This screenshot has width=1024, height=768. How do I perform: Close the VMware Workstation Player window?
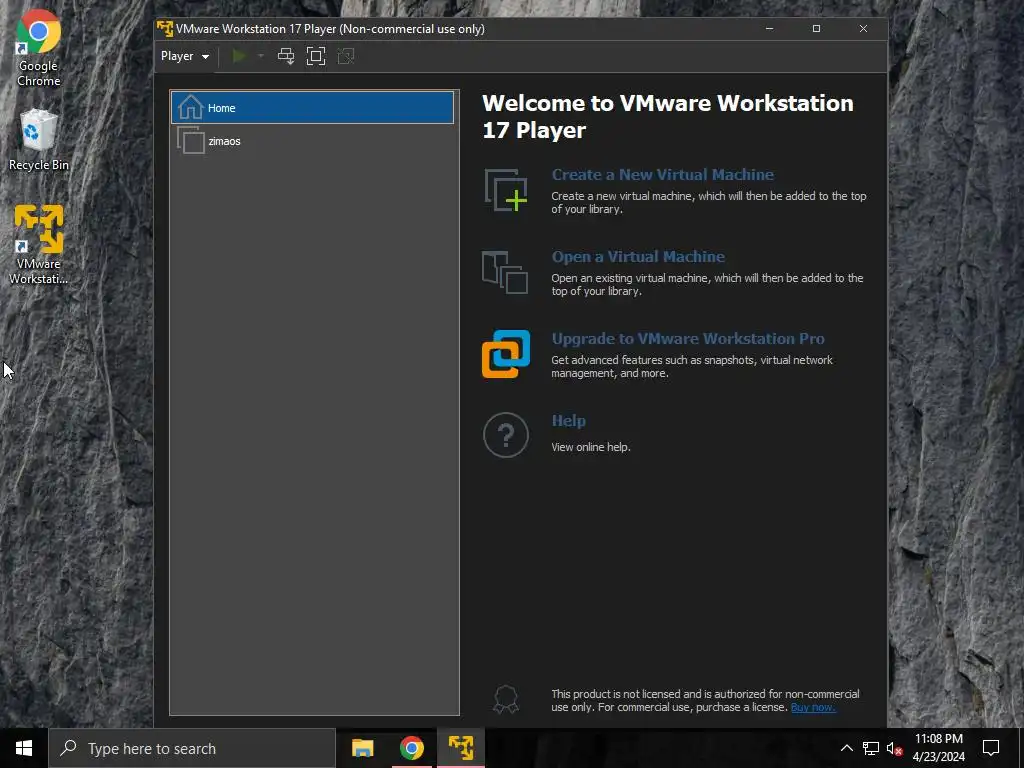(x=863, y=29)
